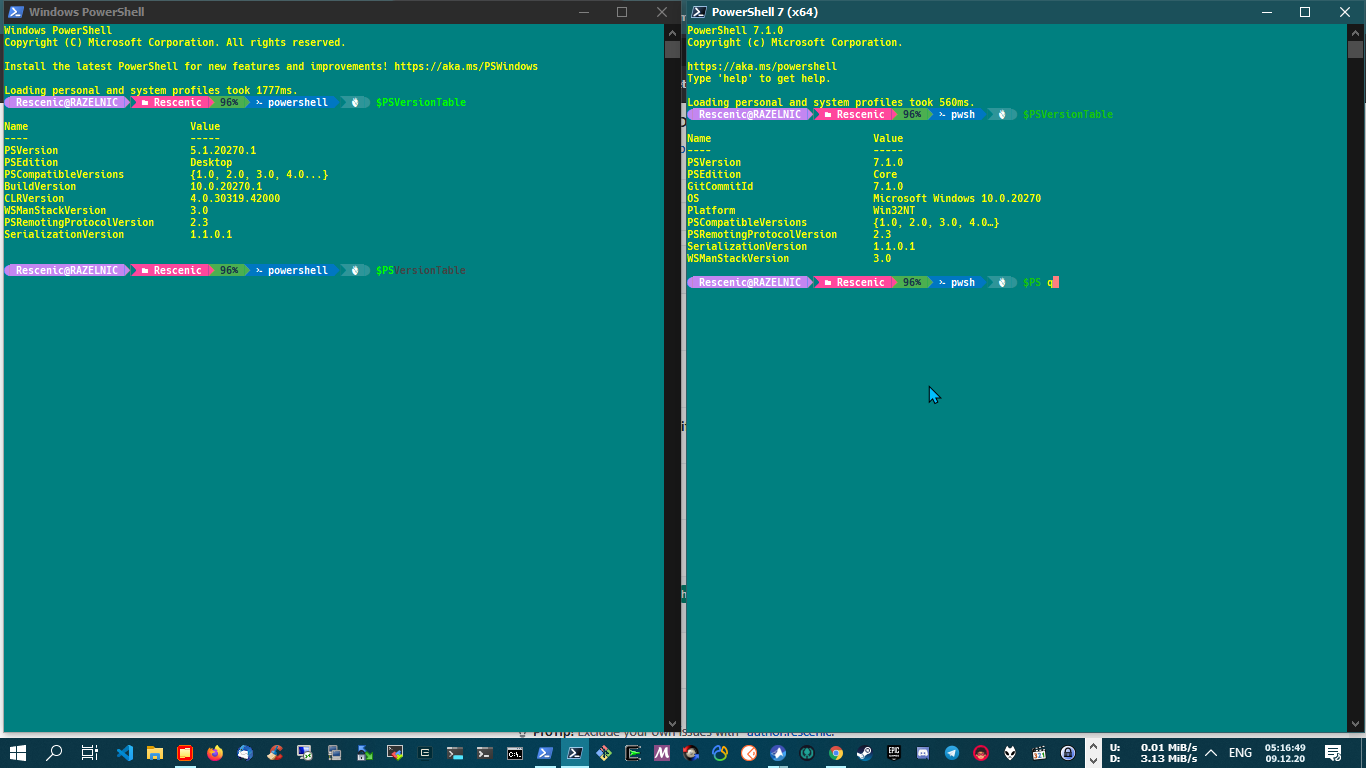Click 4.0.30319.42000 CLRVersion value
1366x768 pixels.
click(x=235, y=198)
